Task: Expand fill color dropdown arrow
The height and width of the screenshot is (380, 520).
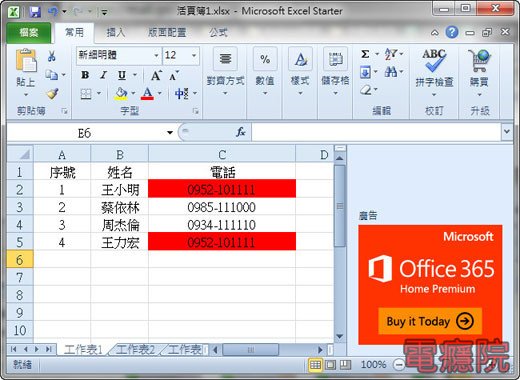Action: tap(133, 93)
